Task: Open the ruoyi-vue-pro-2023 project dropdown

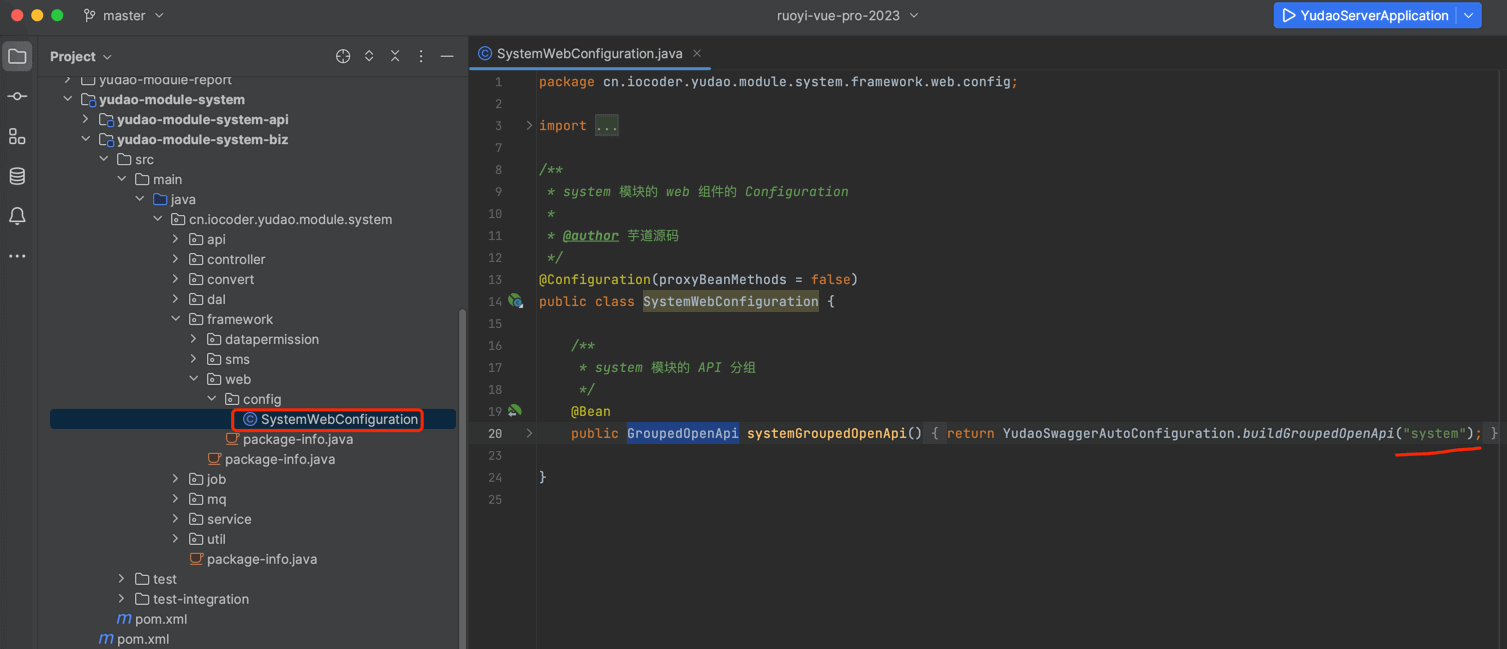Action: tap(847, 15)
